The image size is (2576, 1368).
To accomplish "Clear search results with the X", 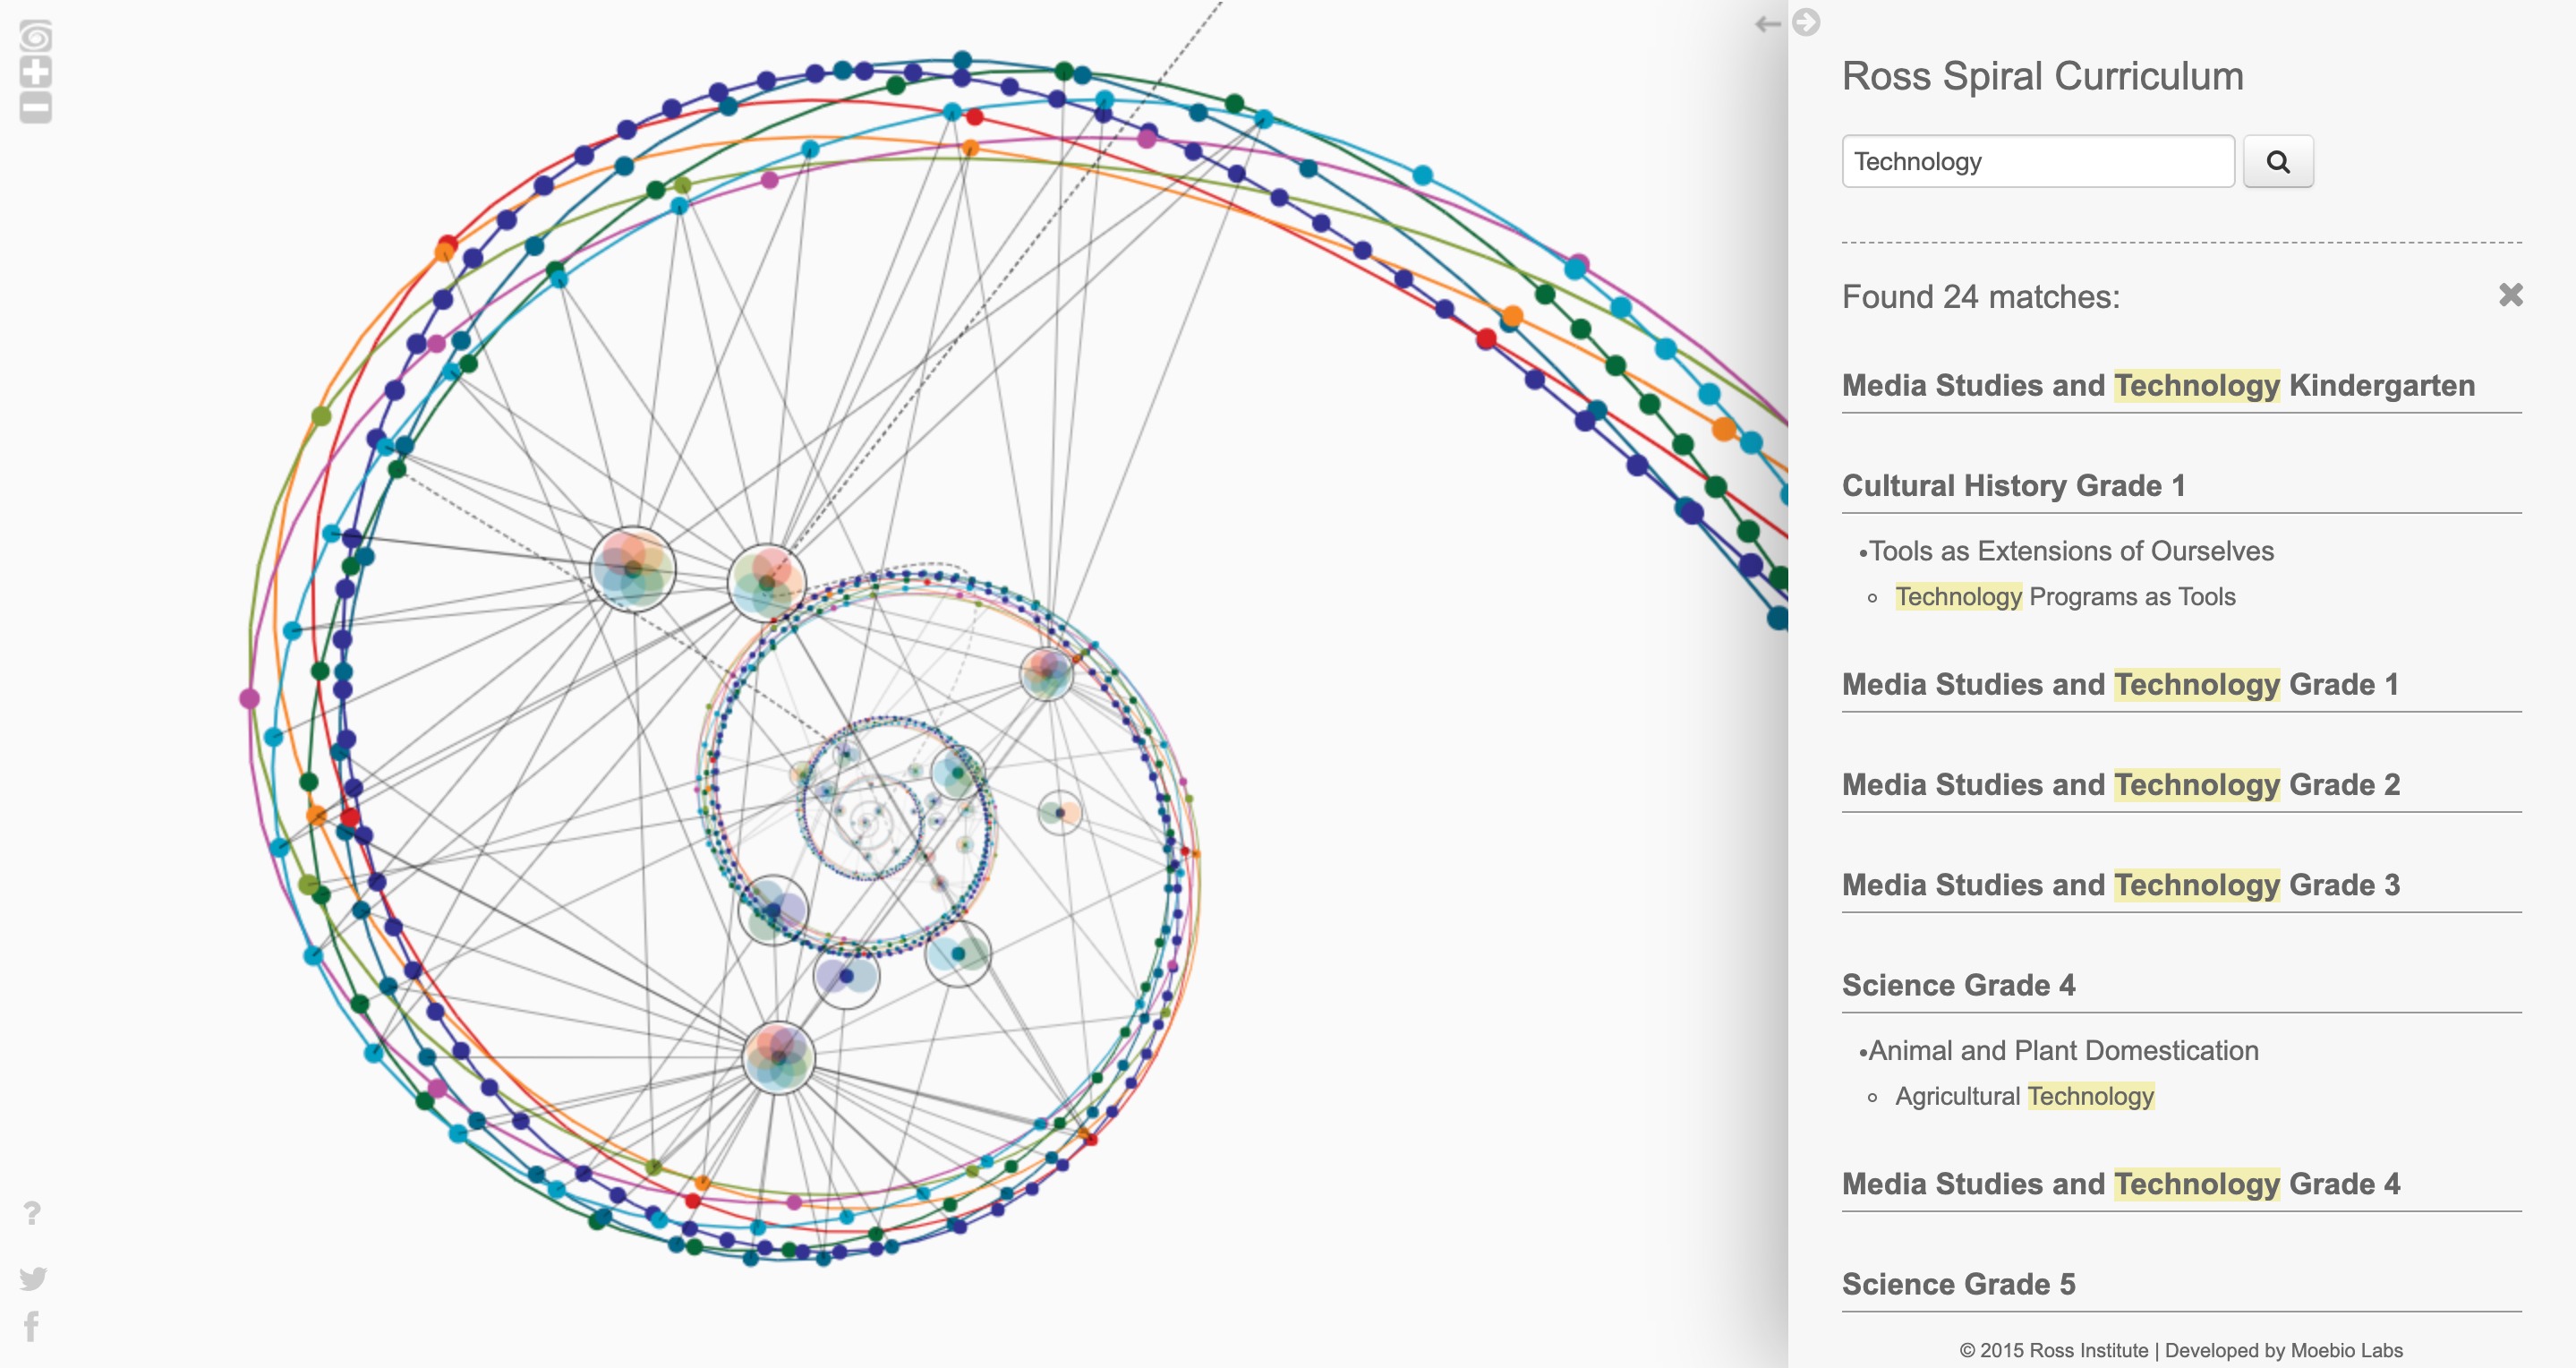I will (x=2510, y=295).
